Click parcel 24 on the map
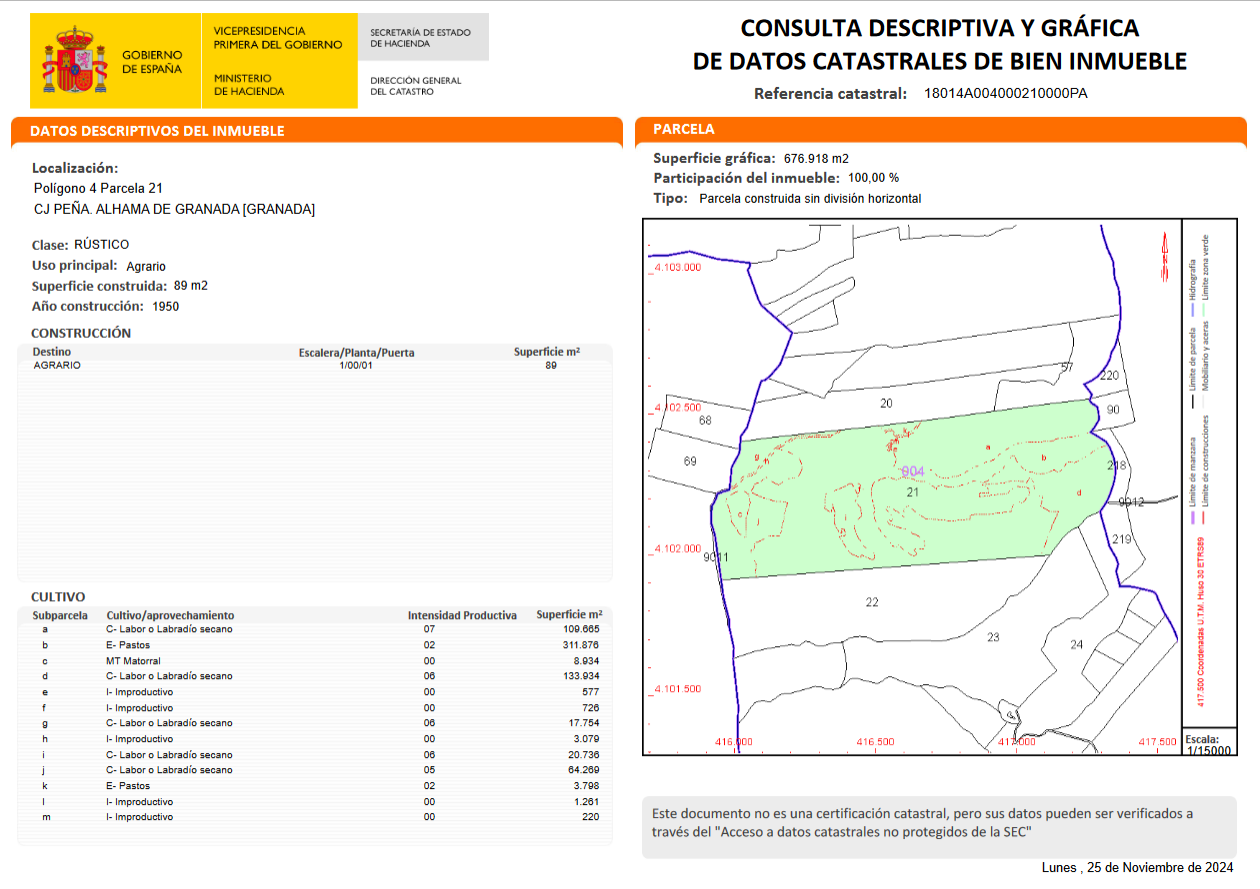This screenshot has width=1260, height=889. click(x=1076, y=645)
